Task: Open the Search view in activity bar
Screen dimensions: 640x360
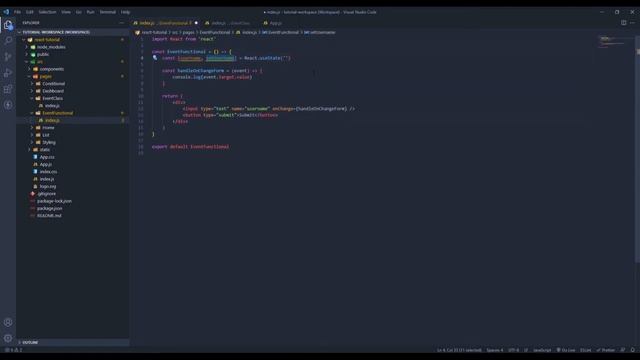Action: [x=8, y=40]
